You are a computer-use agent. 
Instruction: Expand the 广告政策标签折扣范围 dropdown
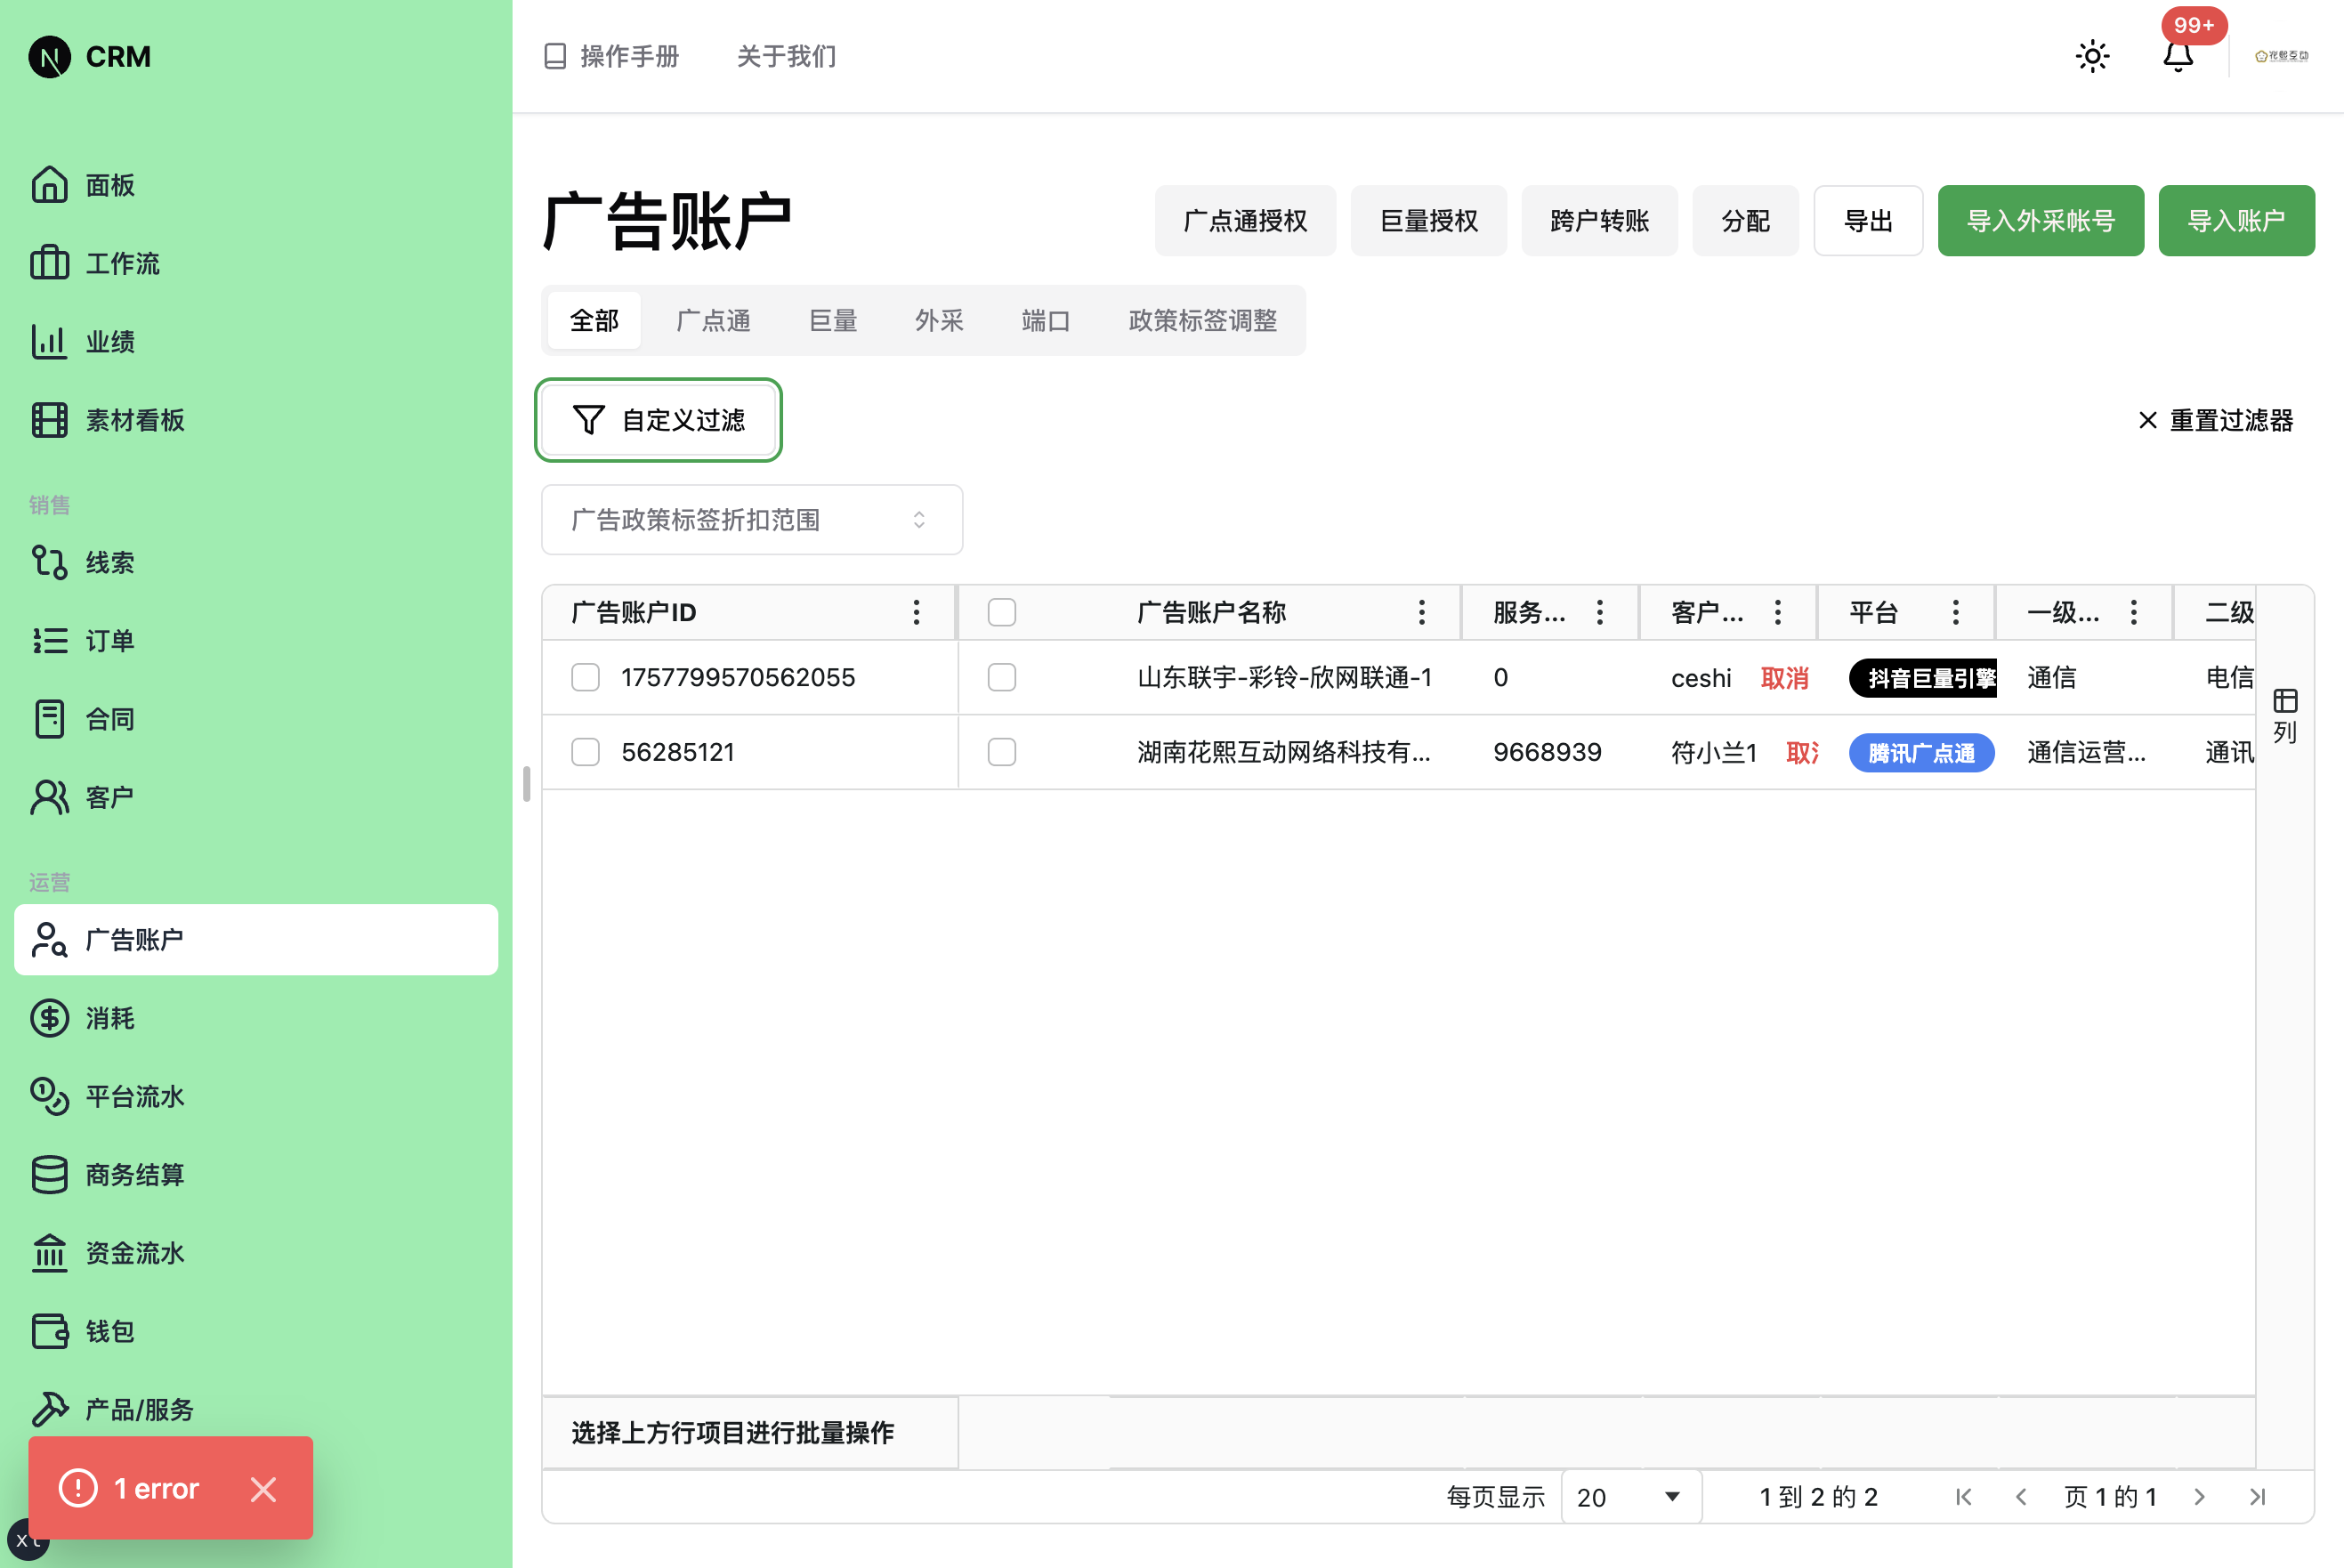pos(751,519)
